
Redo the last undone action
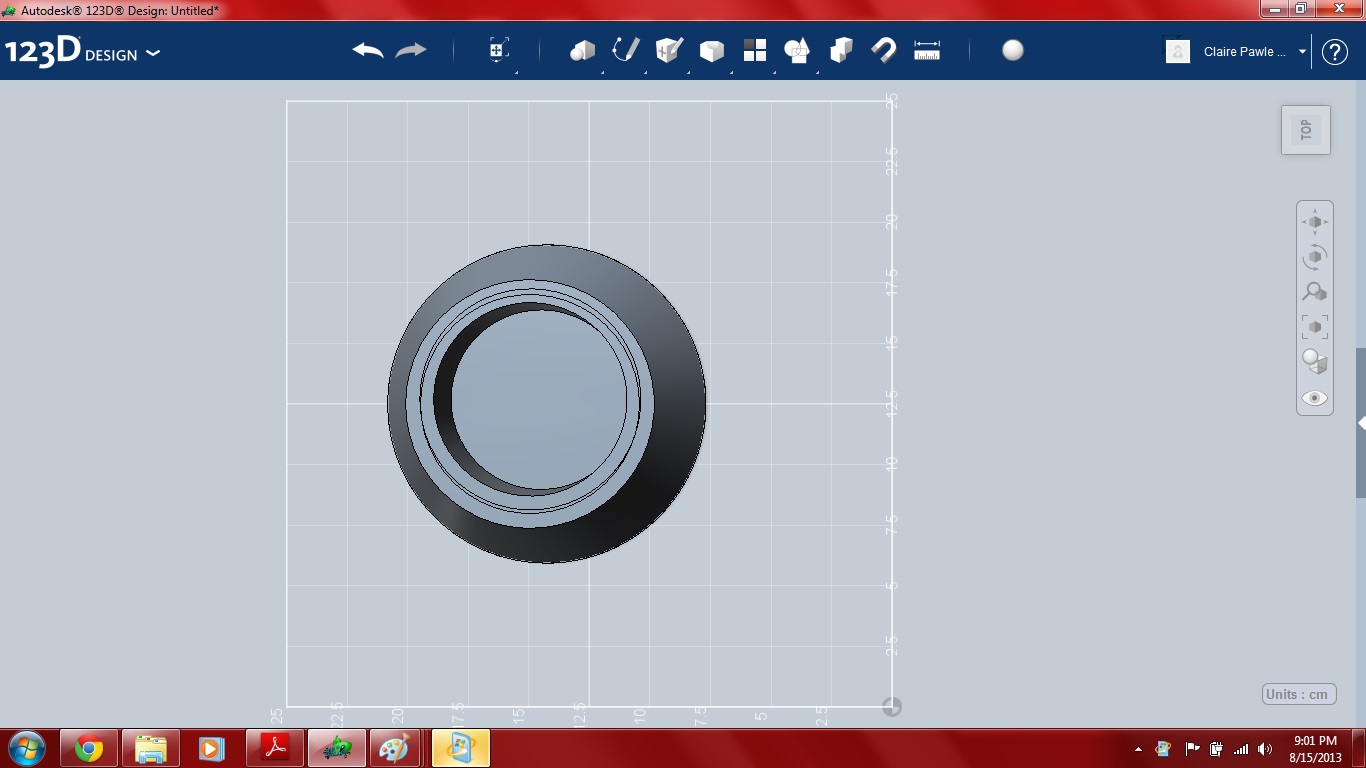coord(411,50)
